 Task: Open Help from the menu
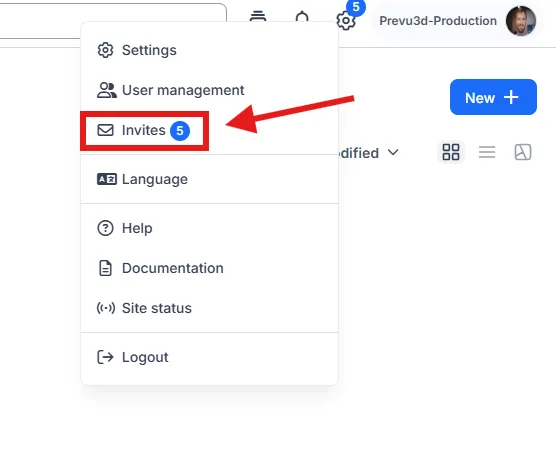[x=209, y=228]
